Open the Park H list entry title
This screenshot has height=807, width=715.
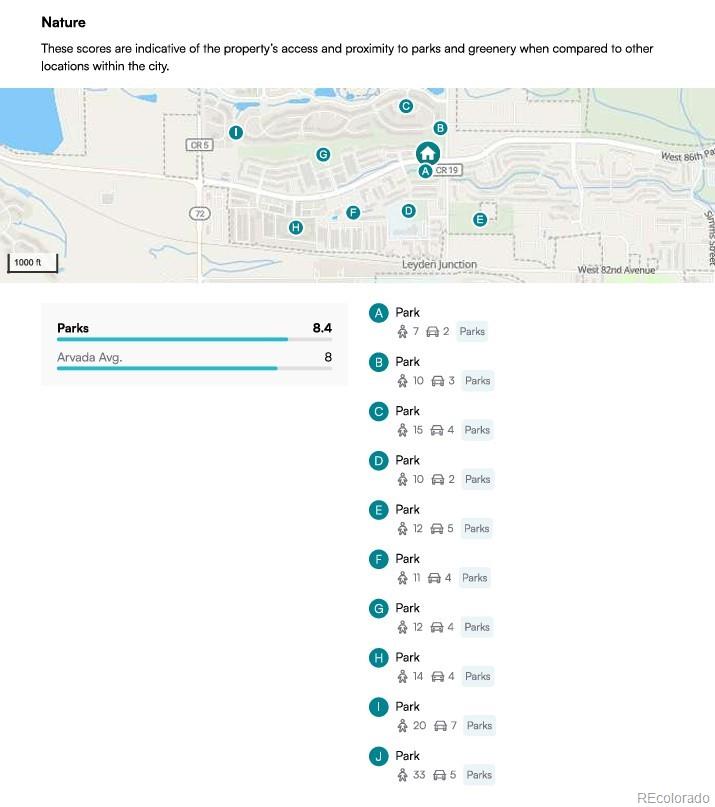point(408,657)
